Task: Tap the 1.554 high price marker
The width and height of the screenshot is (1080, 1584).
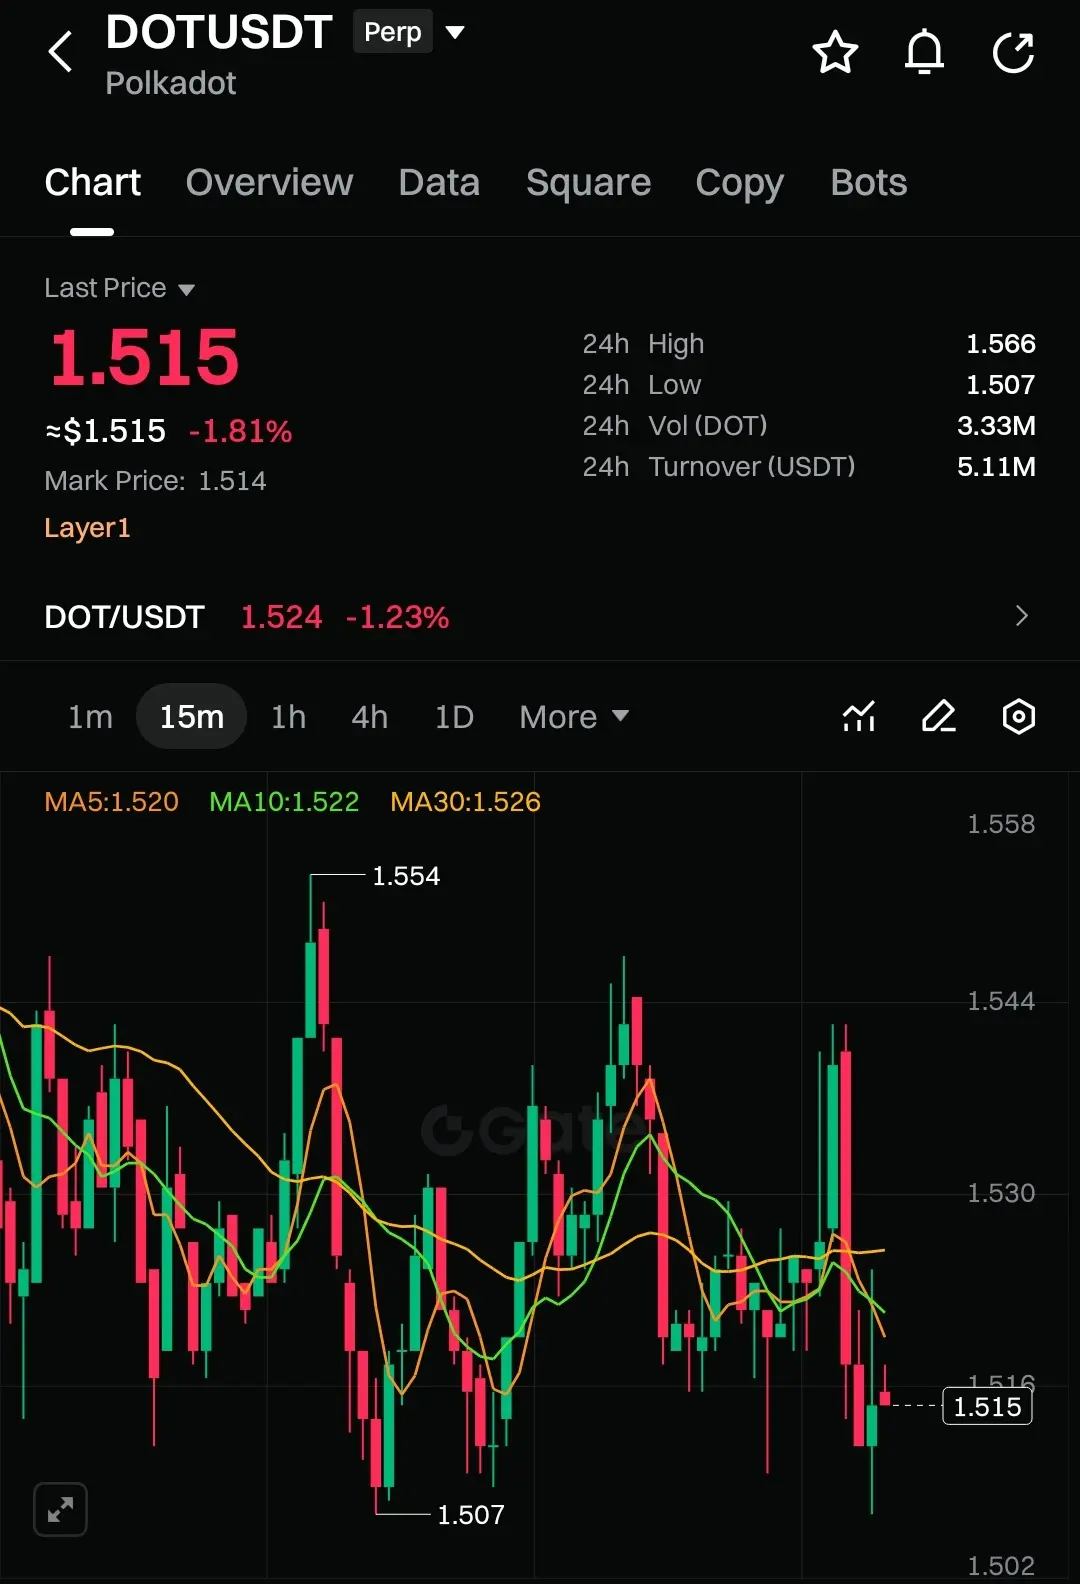Action: [x=406, y=876]
